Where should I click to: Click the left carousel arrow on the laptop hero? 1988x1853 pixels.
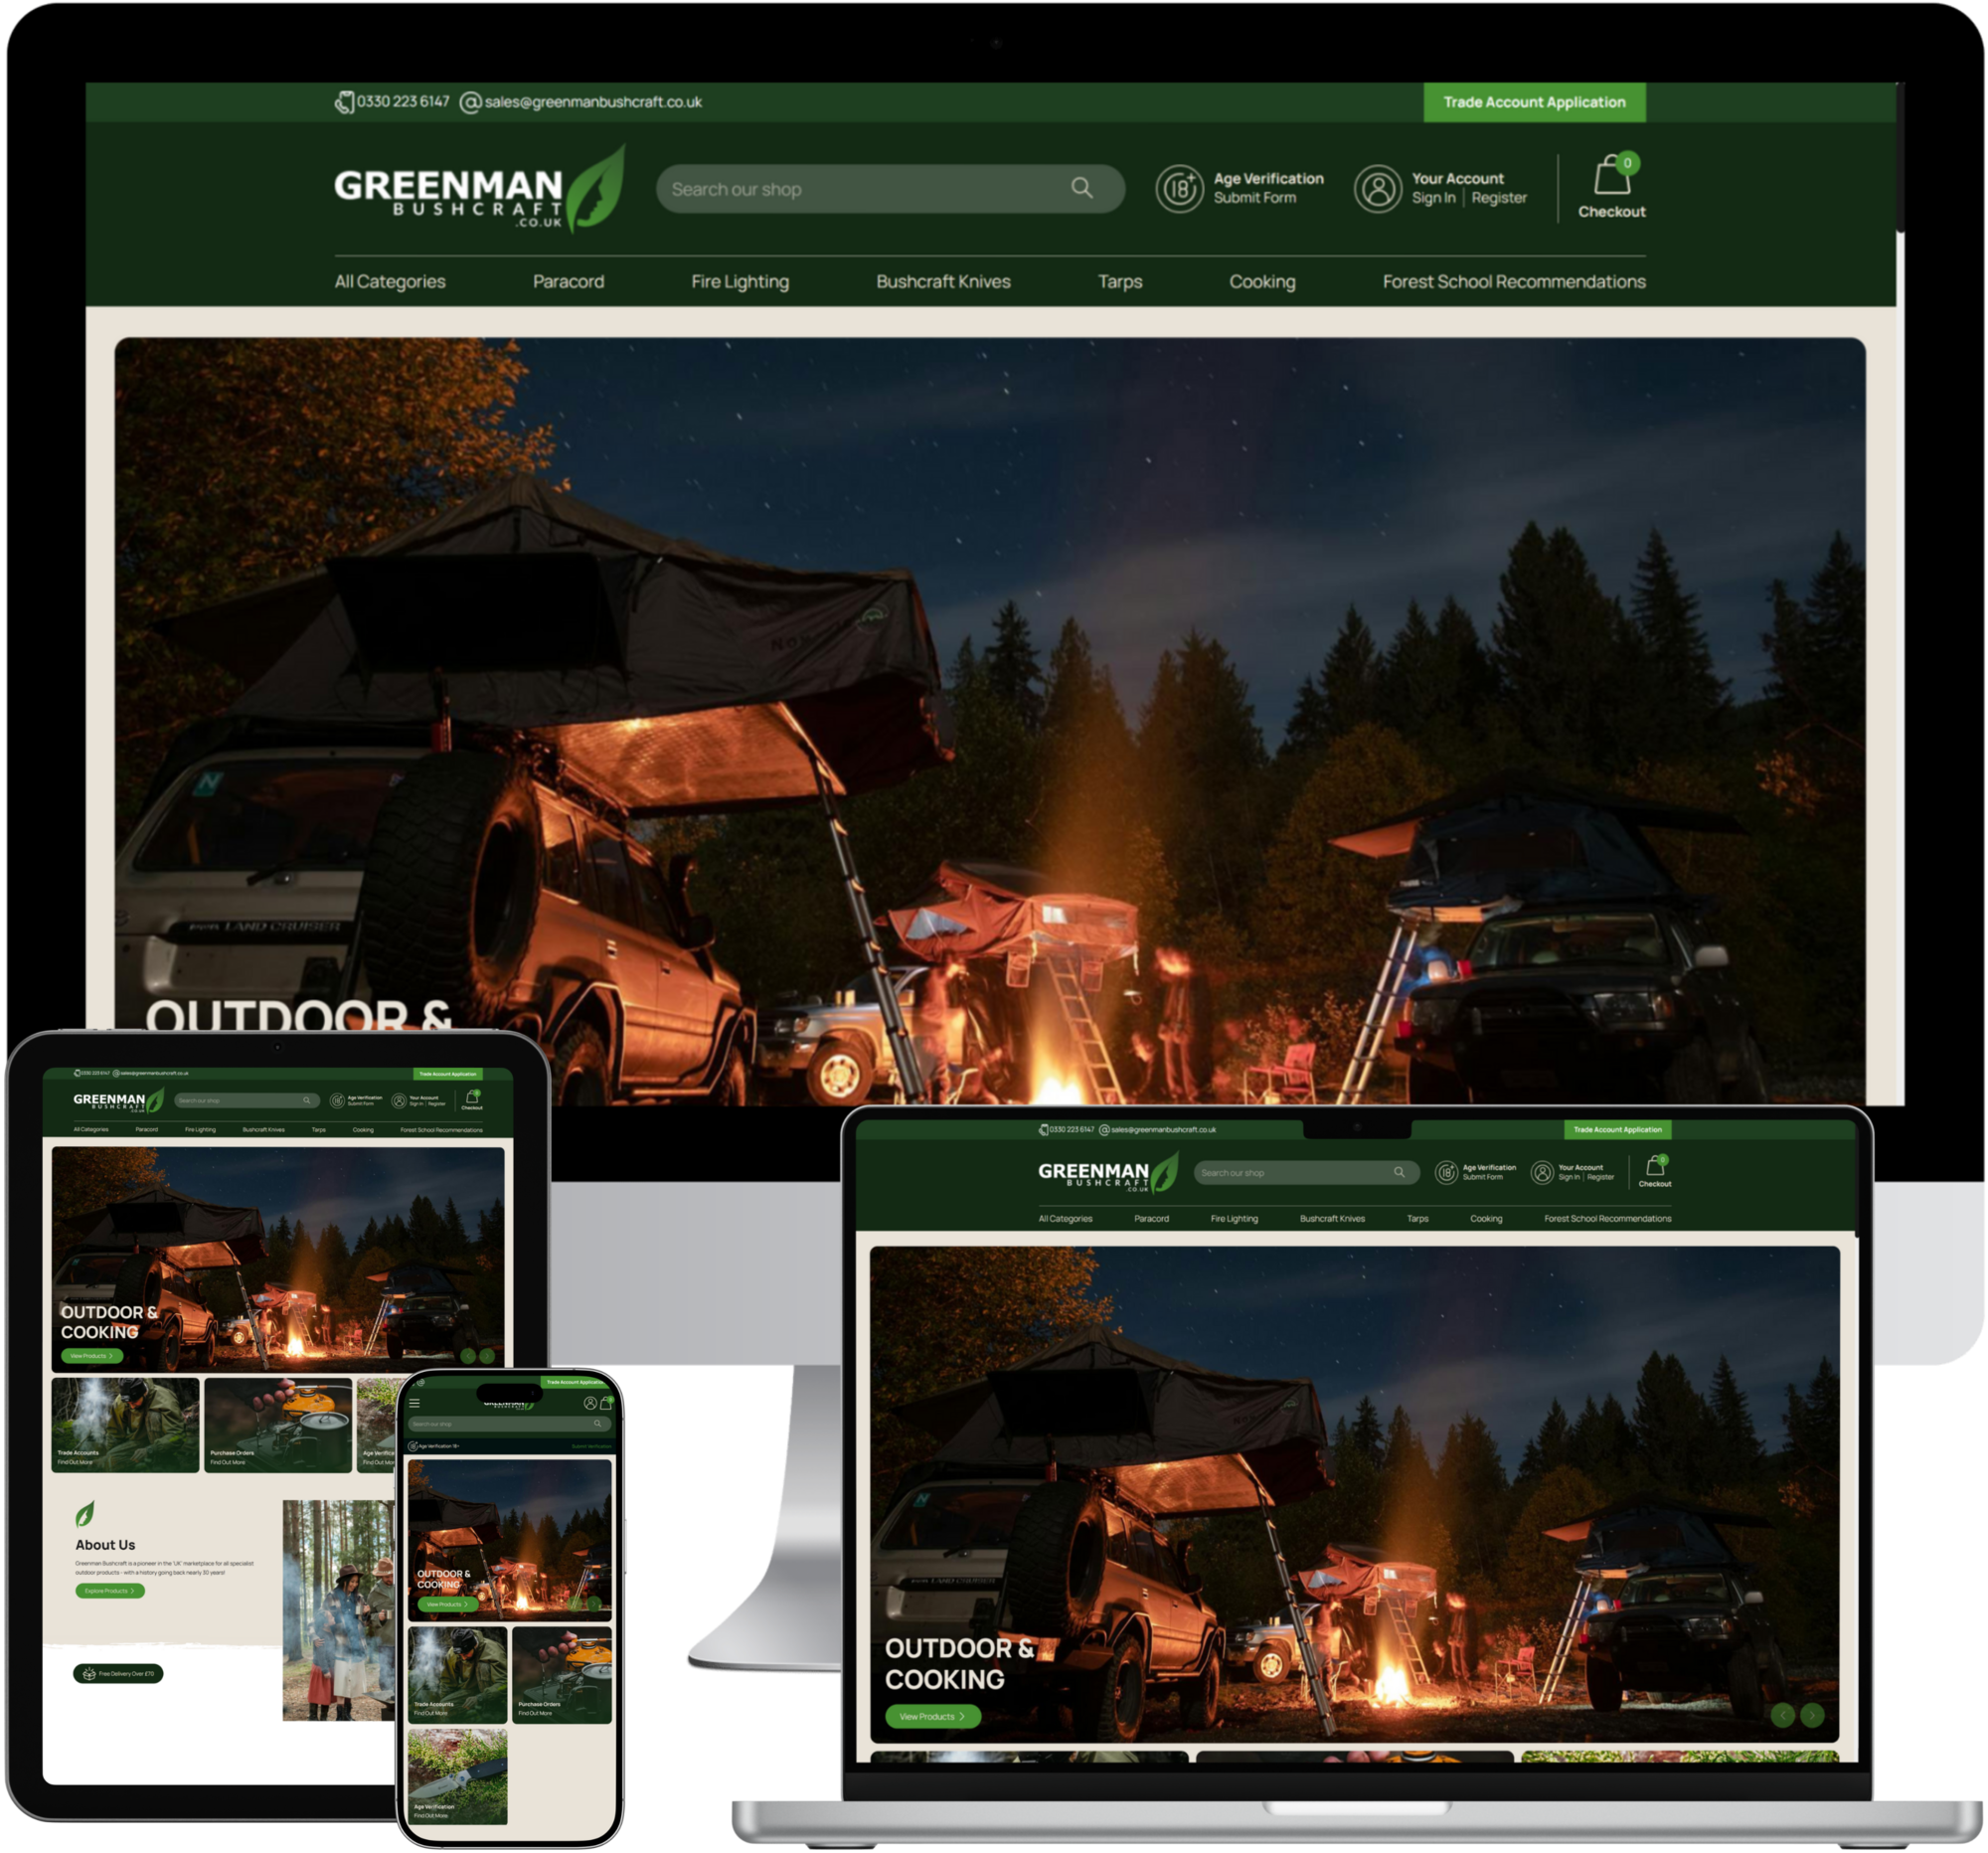[1784, 1716]
